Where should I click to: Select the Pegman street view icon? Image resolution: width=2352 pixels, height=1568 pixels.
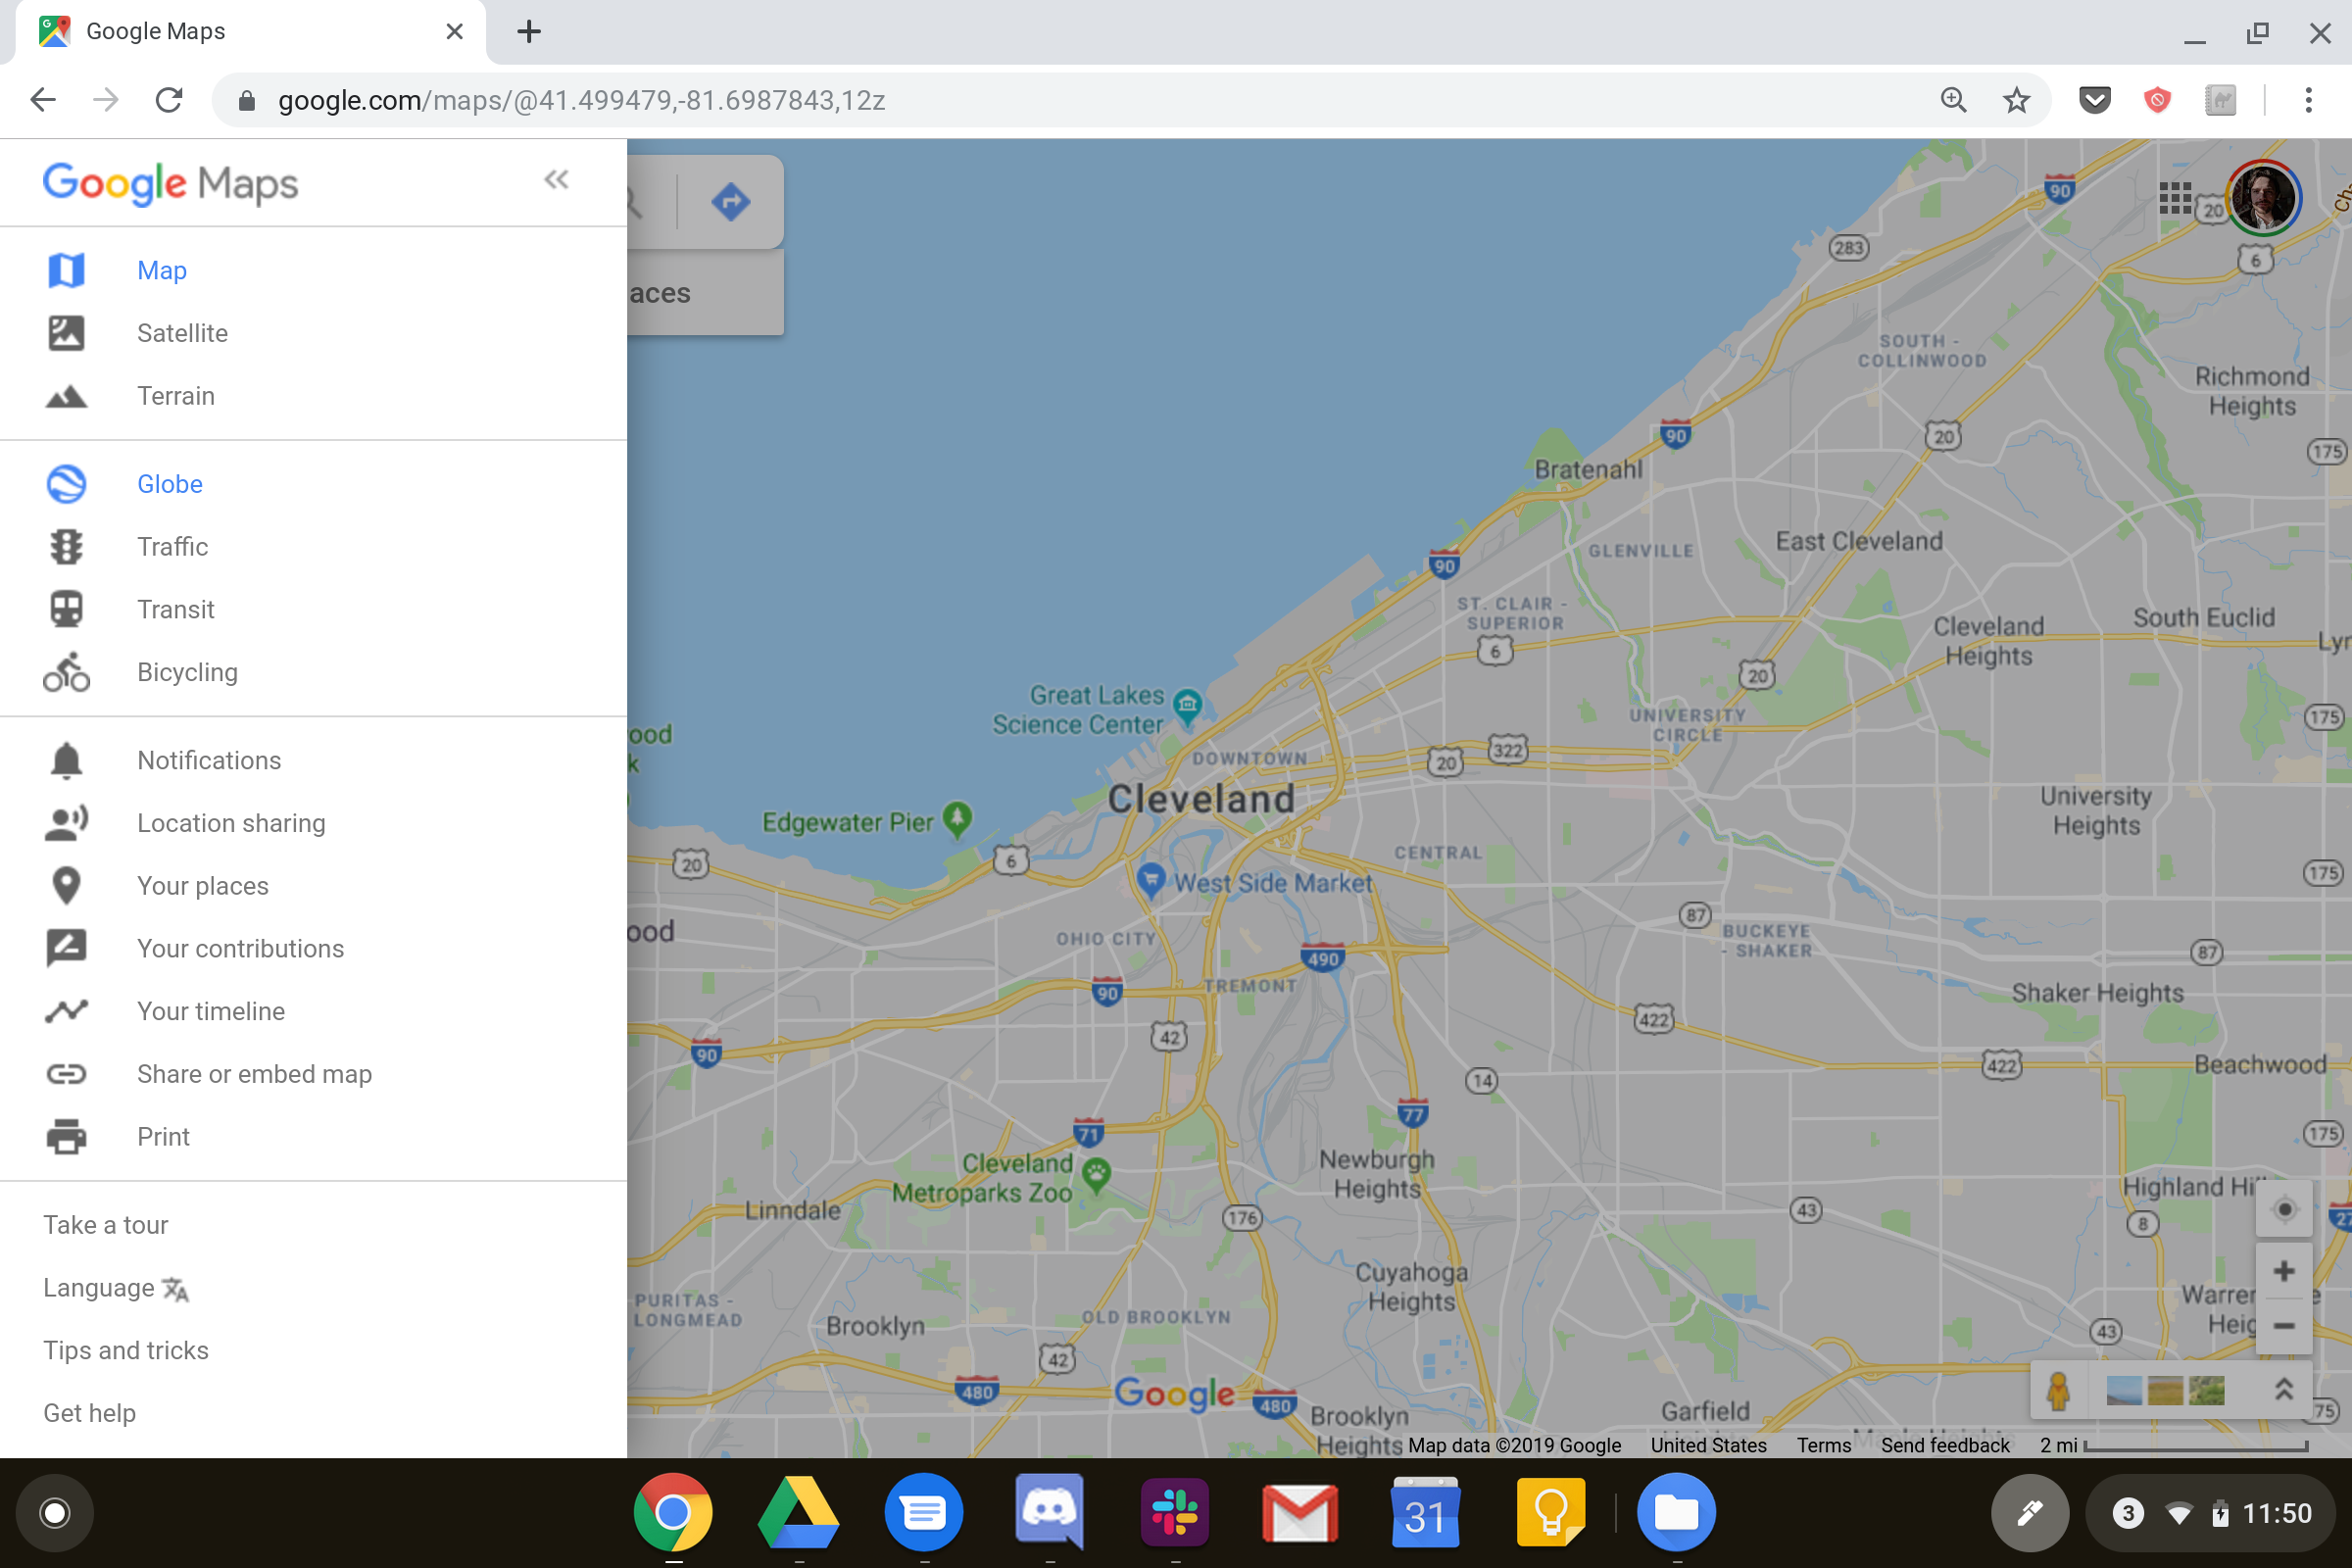[x=2057, y=1389]
